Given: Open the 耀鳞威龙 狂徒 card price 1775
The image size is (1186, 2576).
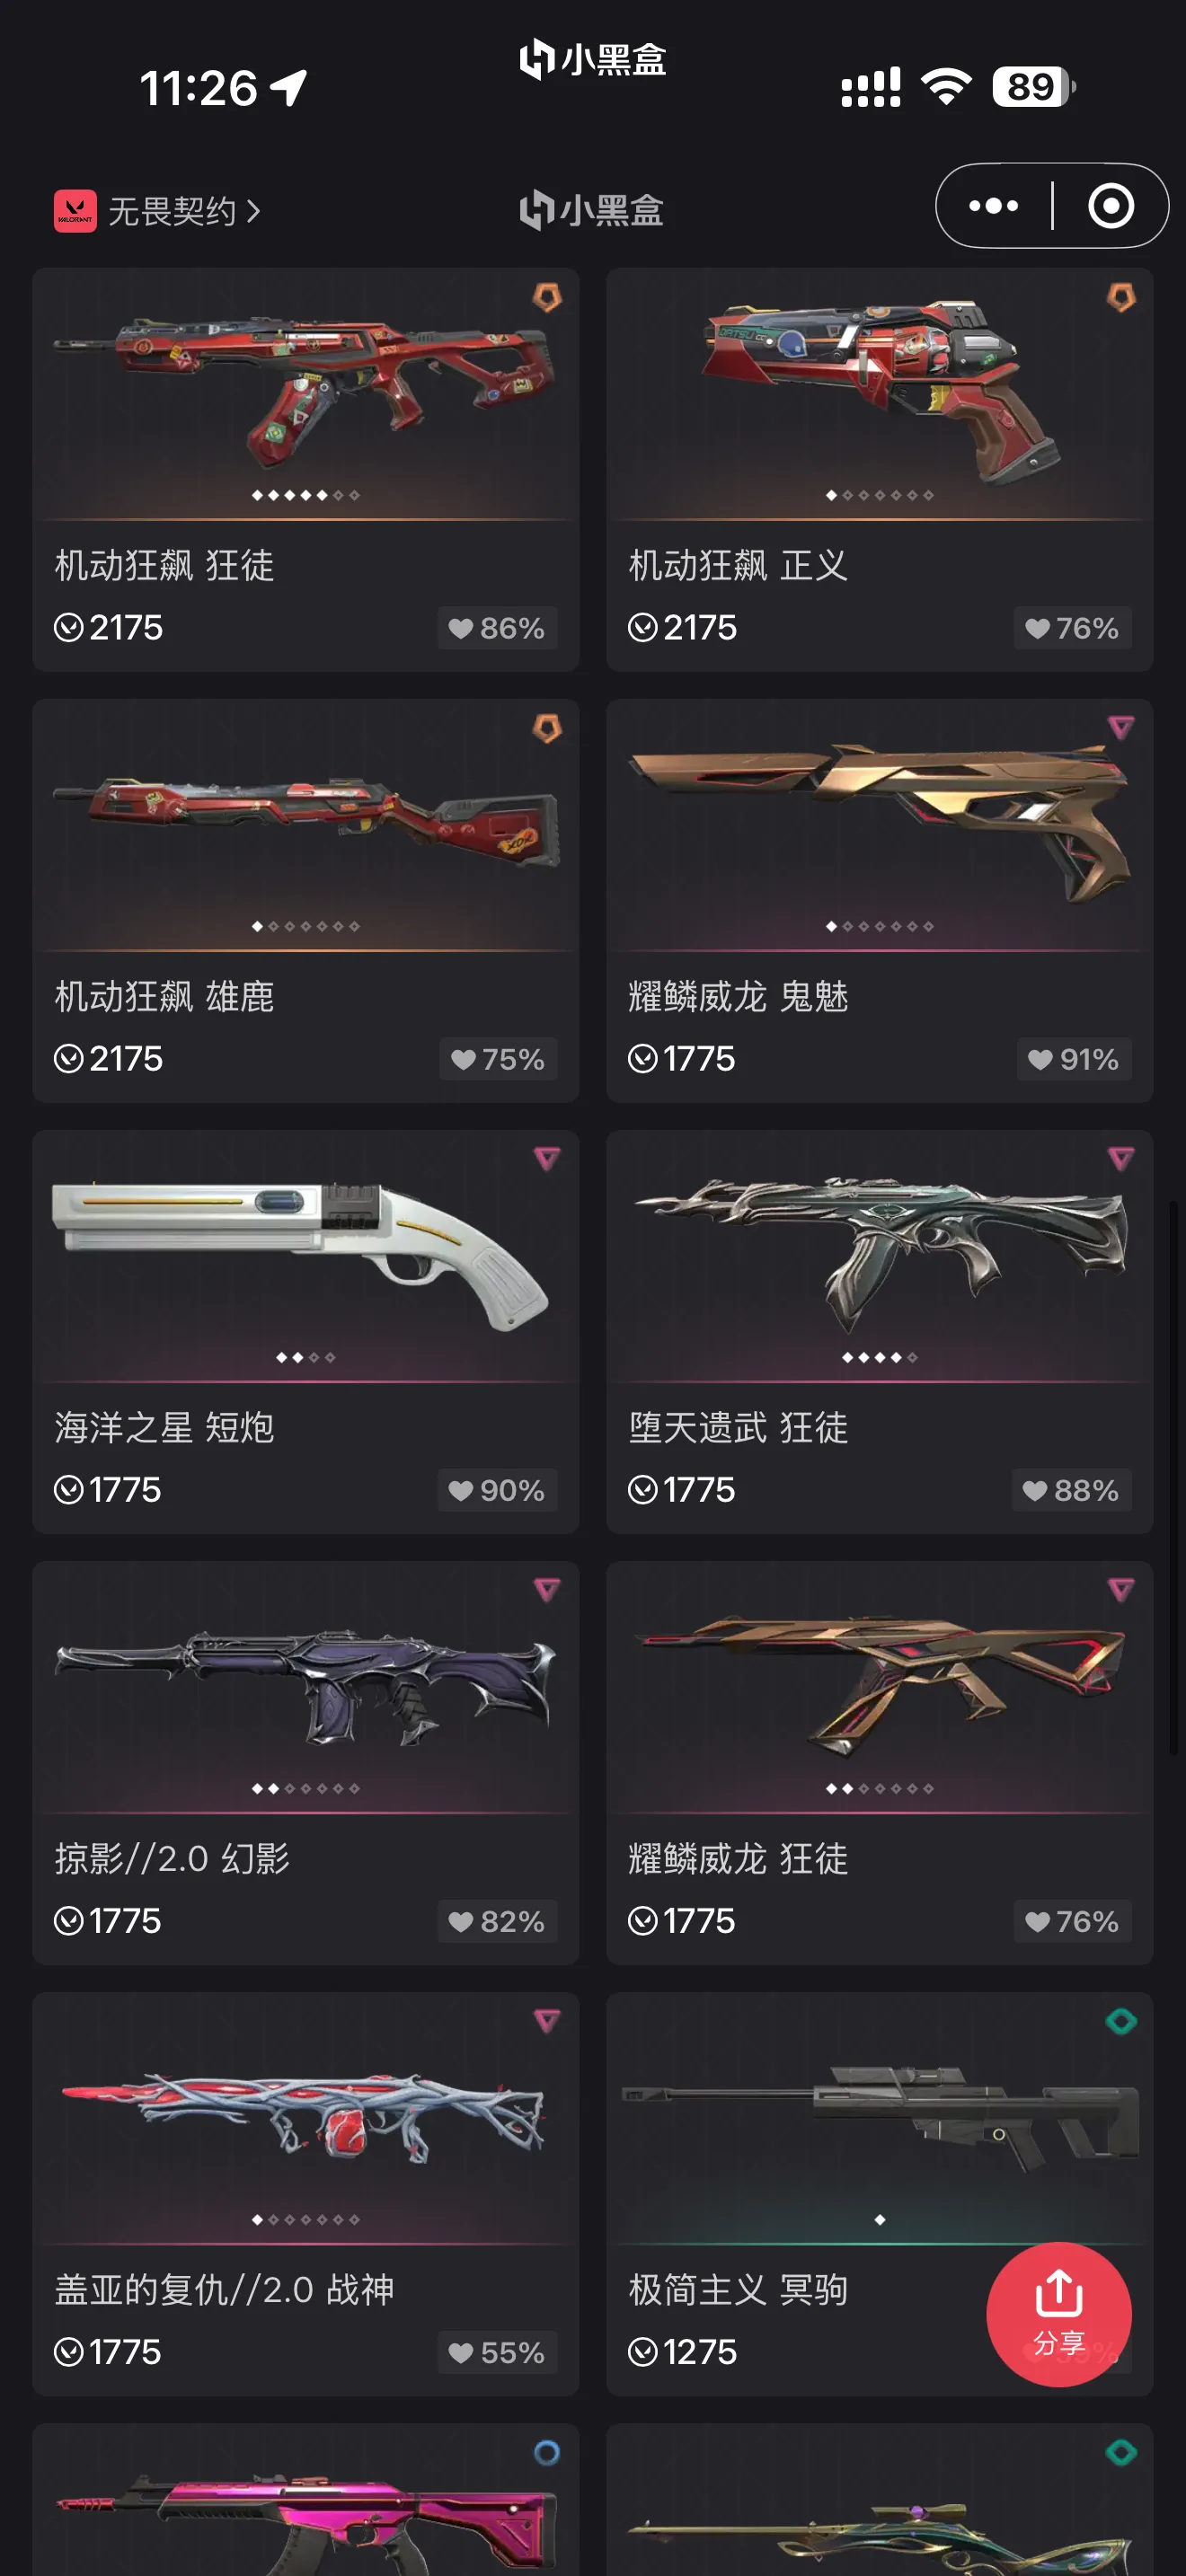Looking at the screenshot, I should (682, 1921).
